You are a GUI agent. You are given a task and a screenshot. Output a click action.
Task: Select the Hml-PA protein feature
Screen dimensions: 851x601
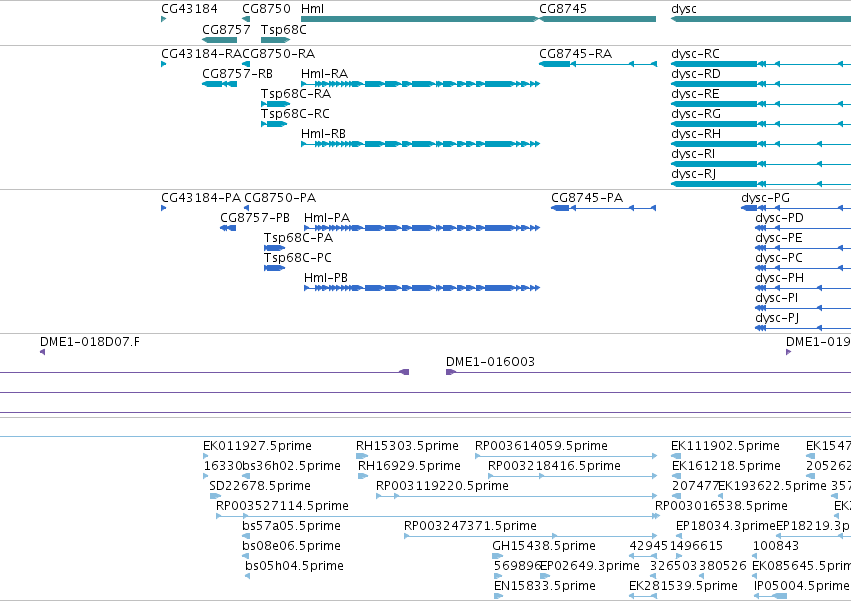click(422, 228)
